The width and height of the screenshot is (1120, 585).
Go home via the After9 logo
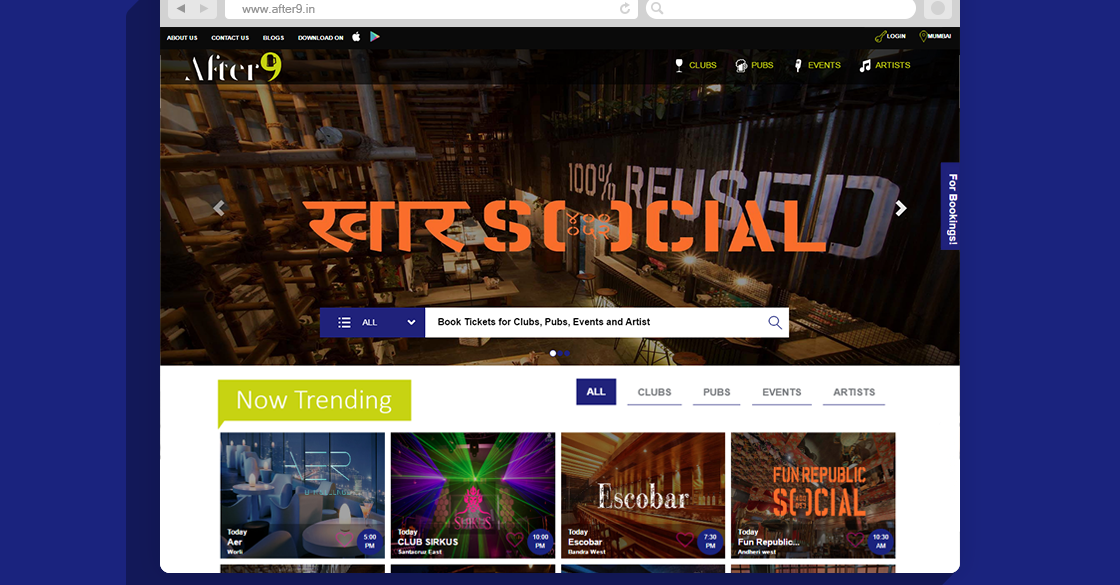[234, 67]
